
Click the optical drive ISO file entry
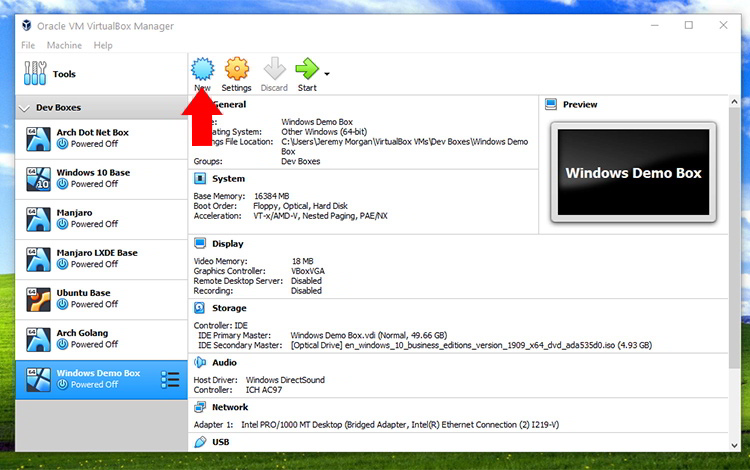click(471, 345)
